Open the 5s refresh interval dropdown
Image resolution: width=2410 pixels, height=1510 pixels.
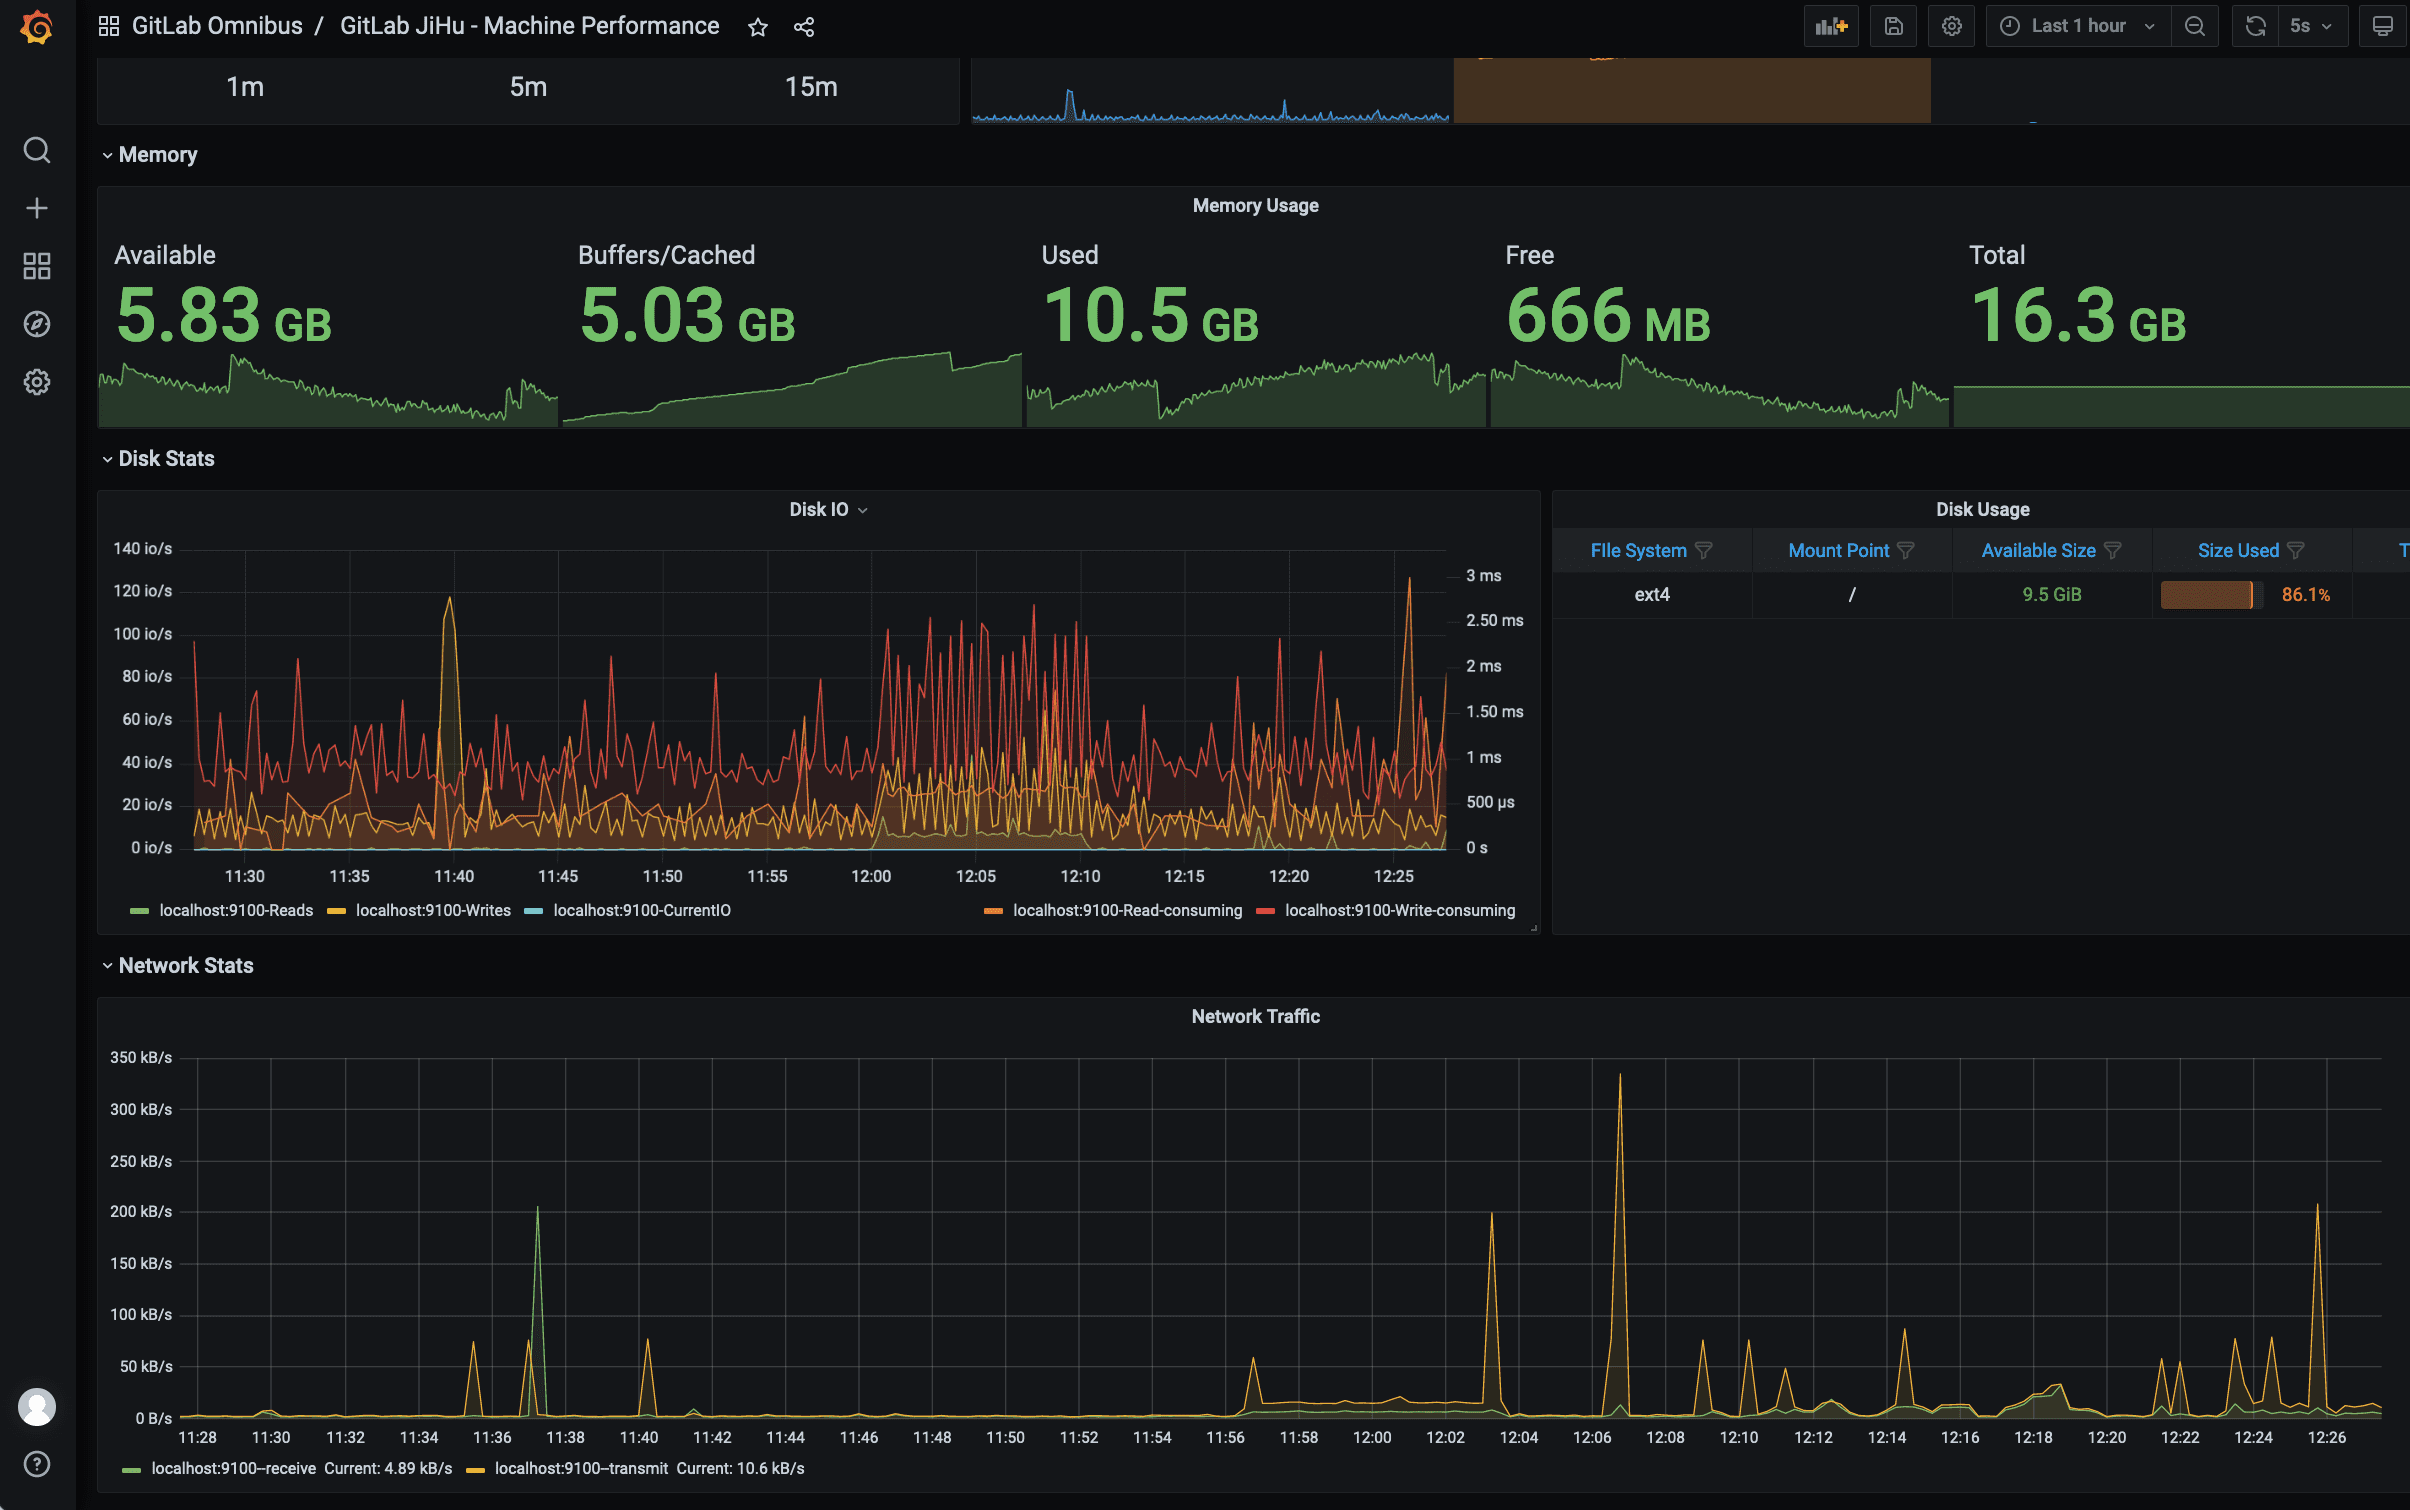[x=2311, y=26]
